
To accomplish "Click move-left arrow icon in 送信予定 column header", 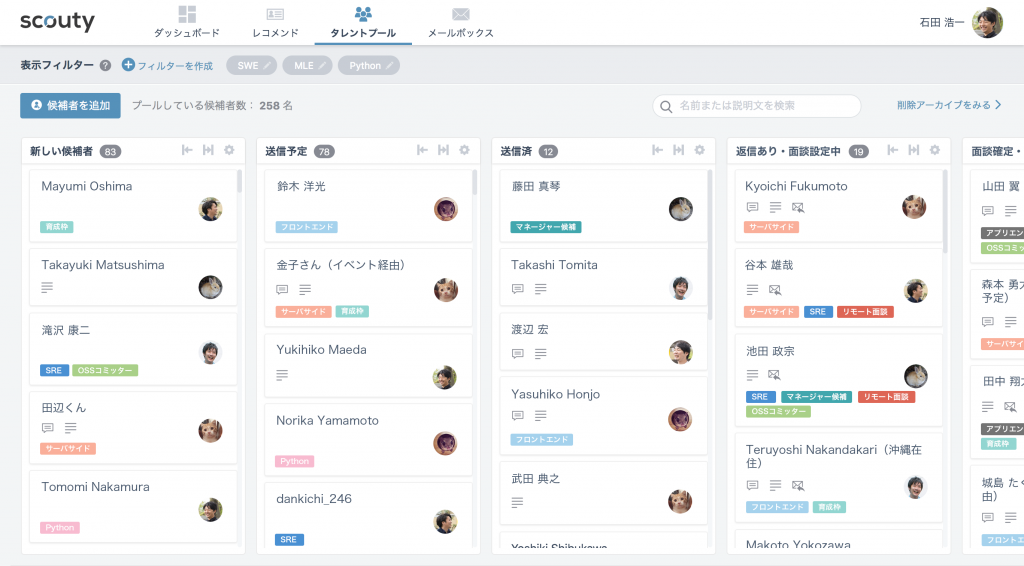I will [422, 150].
